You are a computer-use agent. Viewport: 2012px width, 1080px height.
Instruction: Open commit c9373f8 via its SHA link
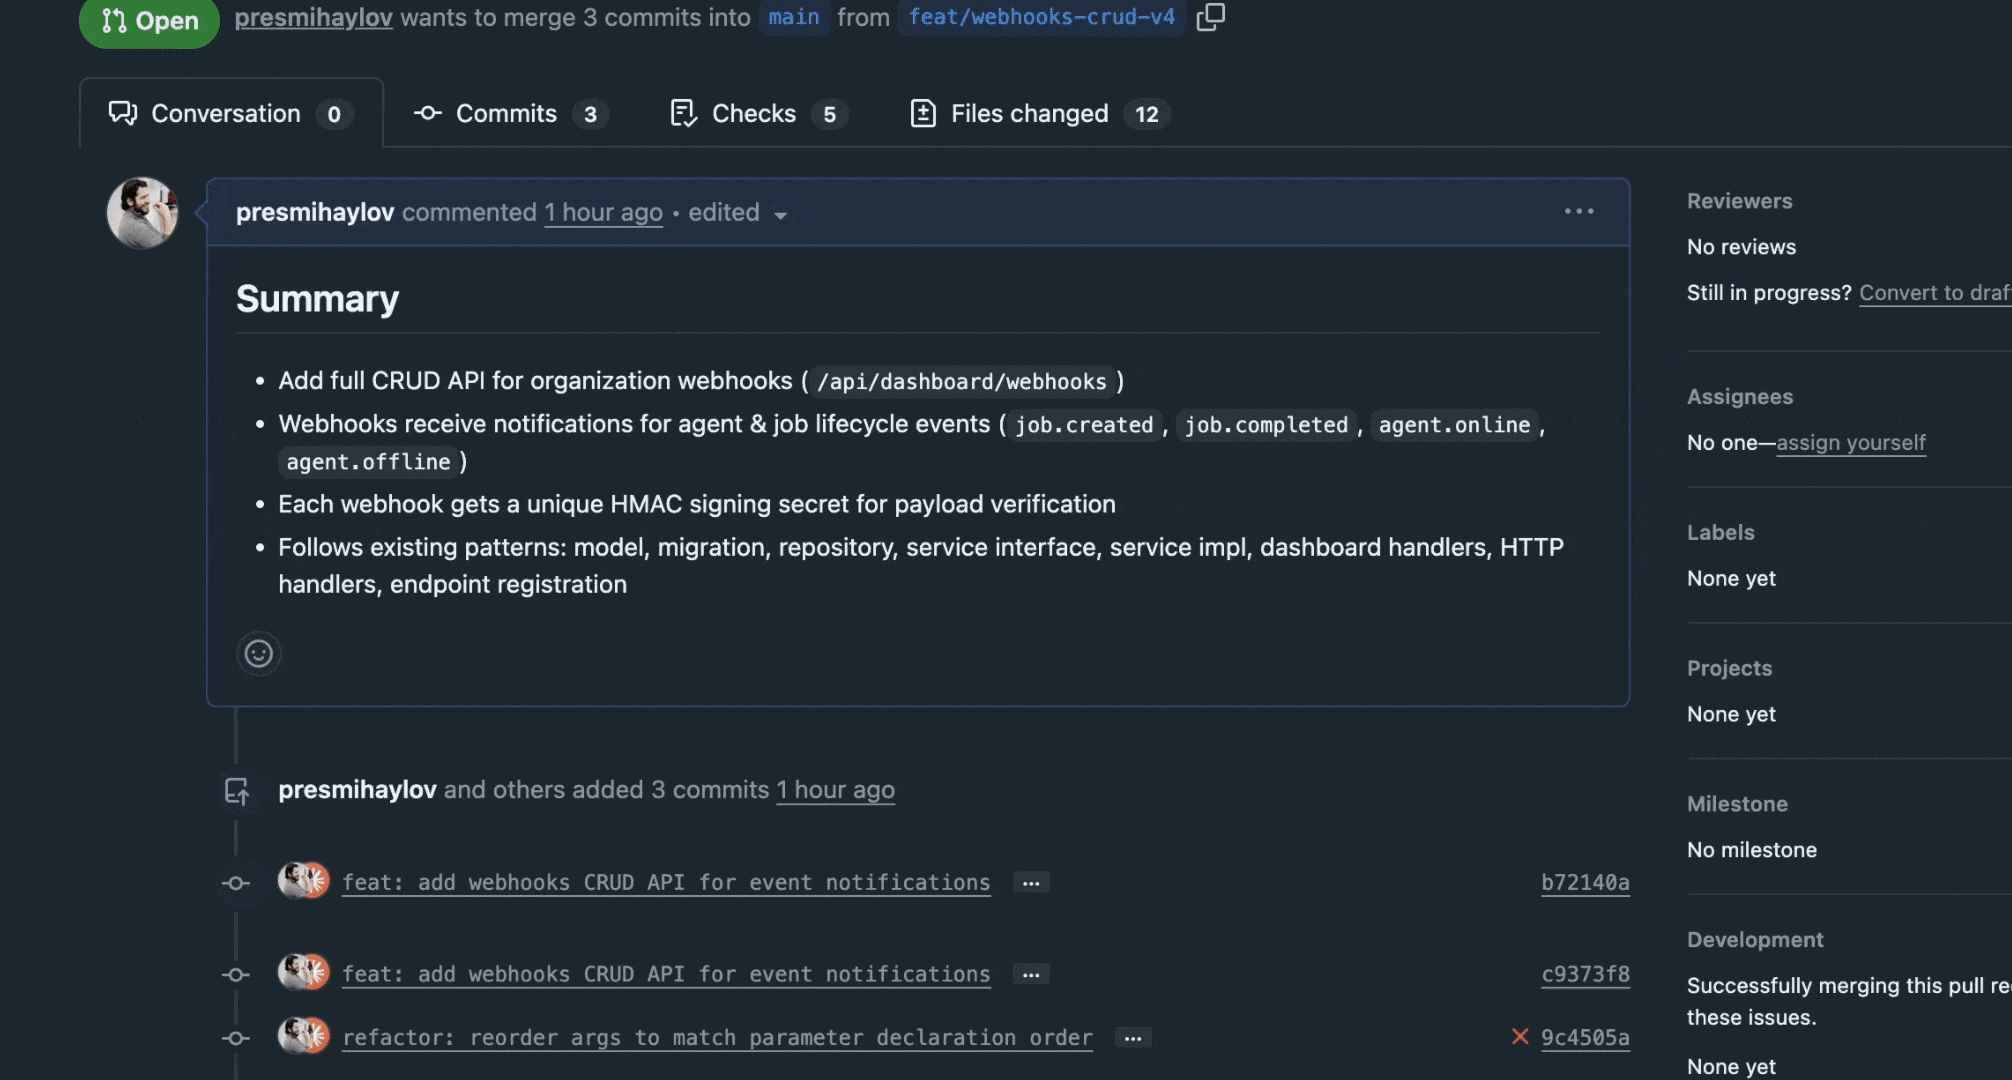[1585, 973]
